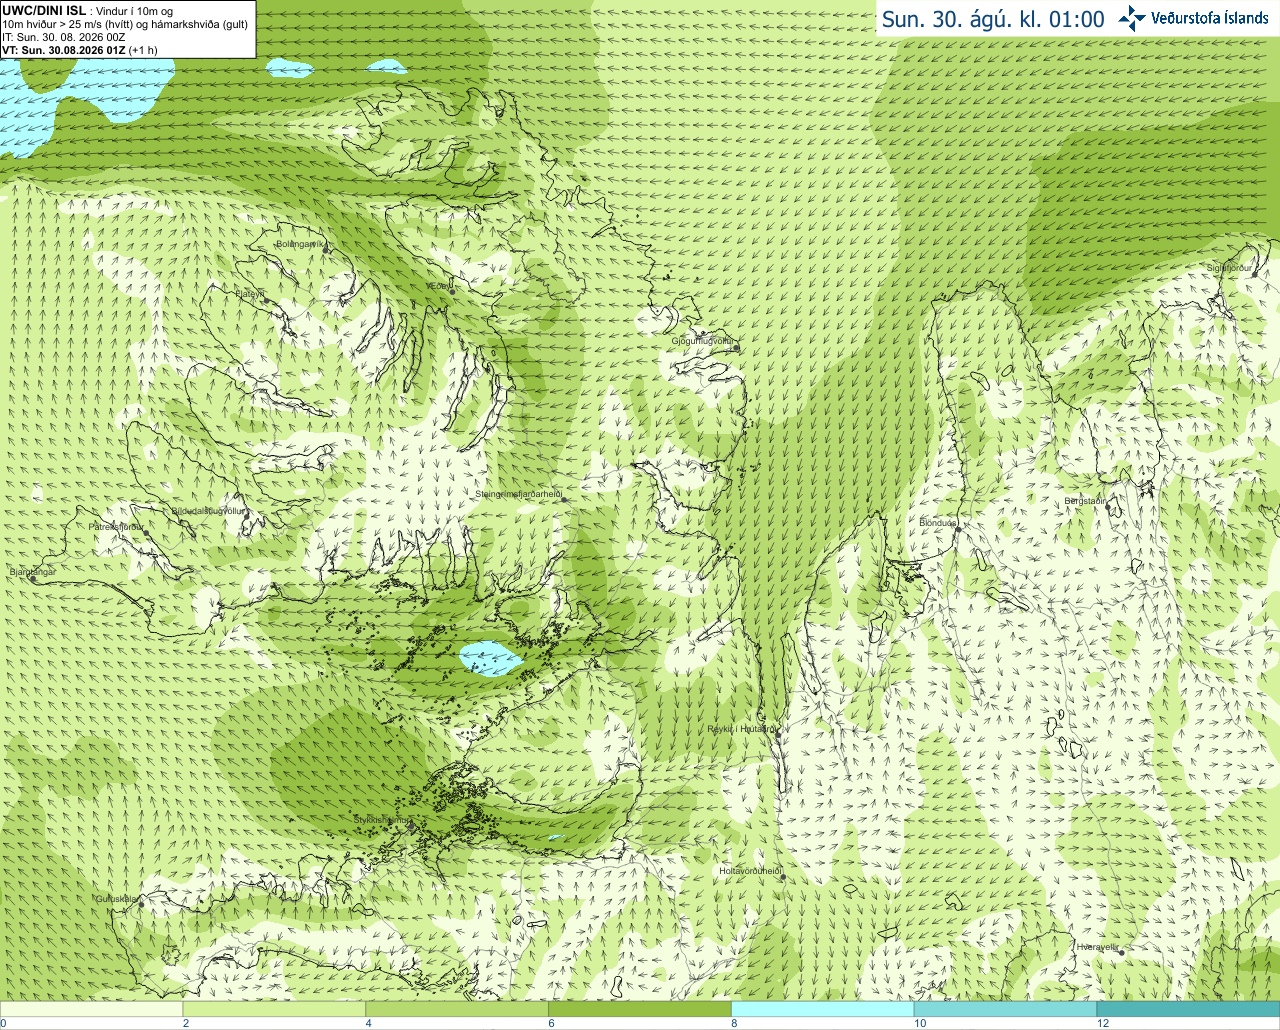Click the 6–8 m/s dark green swatch
The image size is (1280, 1030).
click(x=640, y=1009)
